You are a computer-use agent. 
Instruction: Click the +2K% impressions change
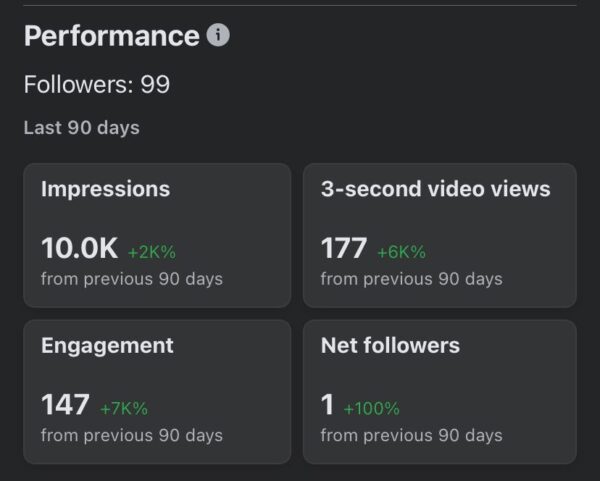(x=152, y=251)
